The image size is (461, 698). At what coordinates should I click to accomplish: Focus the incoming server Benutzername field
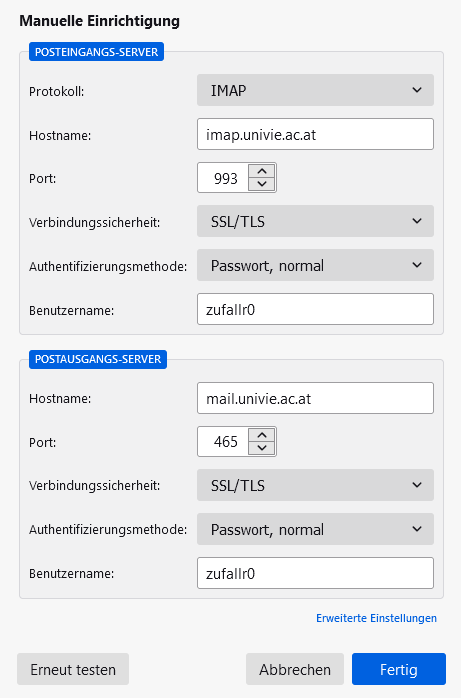click(315, 309)
